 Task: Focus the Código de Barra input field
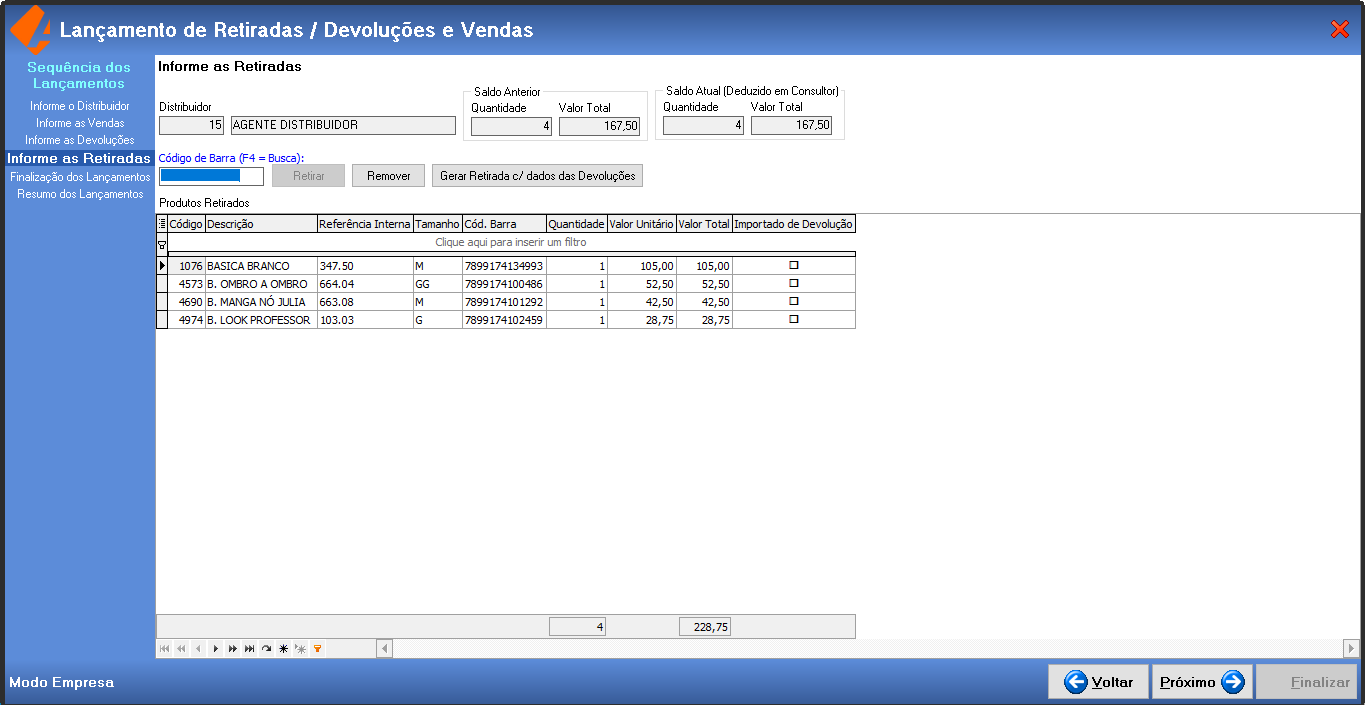(x=211, y=176)
